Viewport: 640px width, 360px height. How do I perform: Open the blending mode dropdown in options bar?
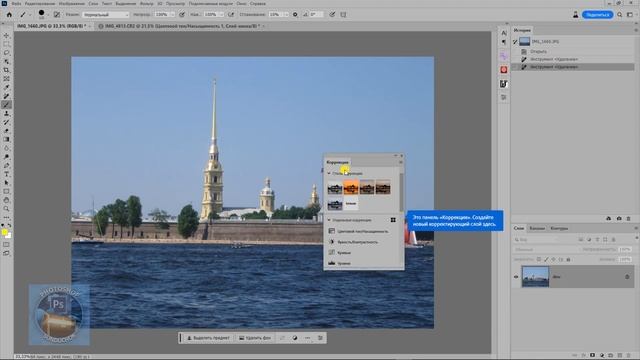pyautogui.click(x=106, y=15)
